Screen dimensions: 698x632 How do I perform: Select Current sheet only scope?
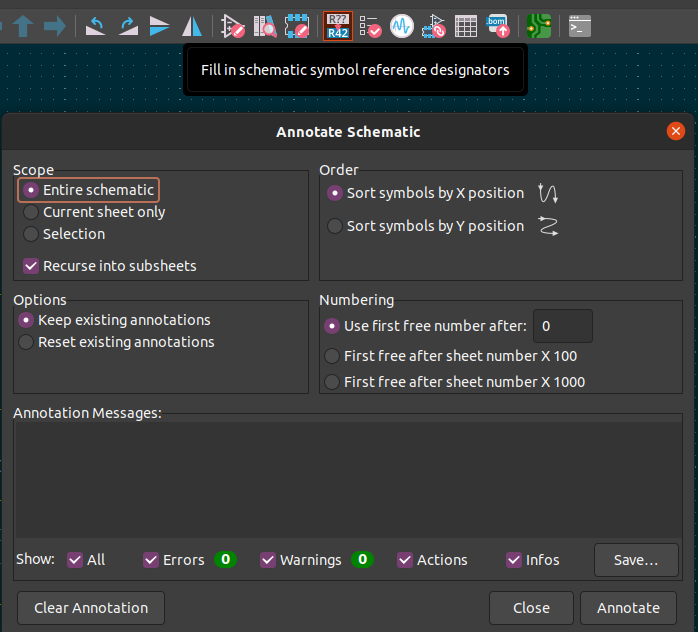click(94, 212)
